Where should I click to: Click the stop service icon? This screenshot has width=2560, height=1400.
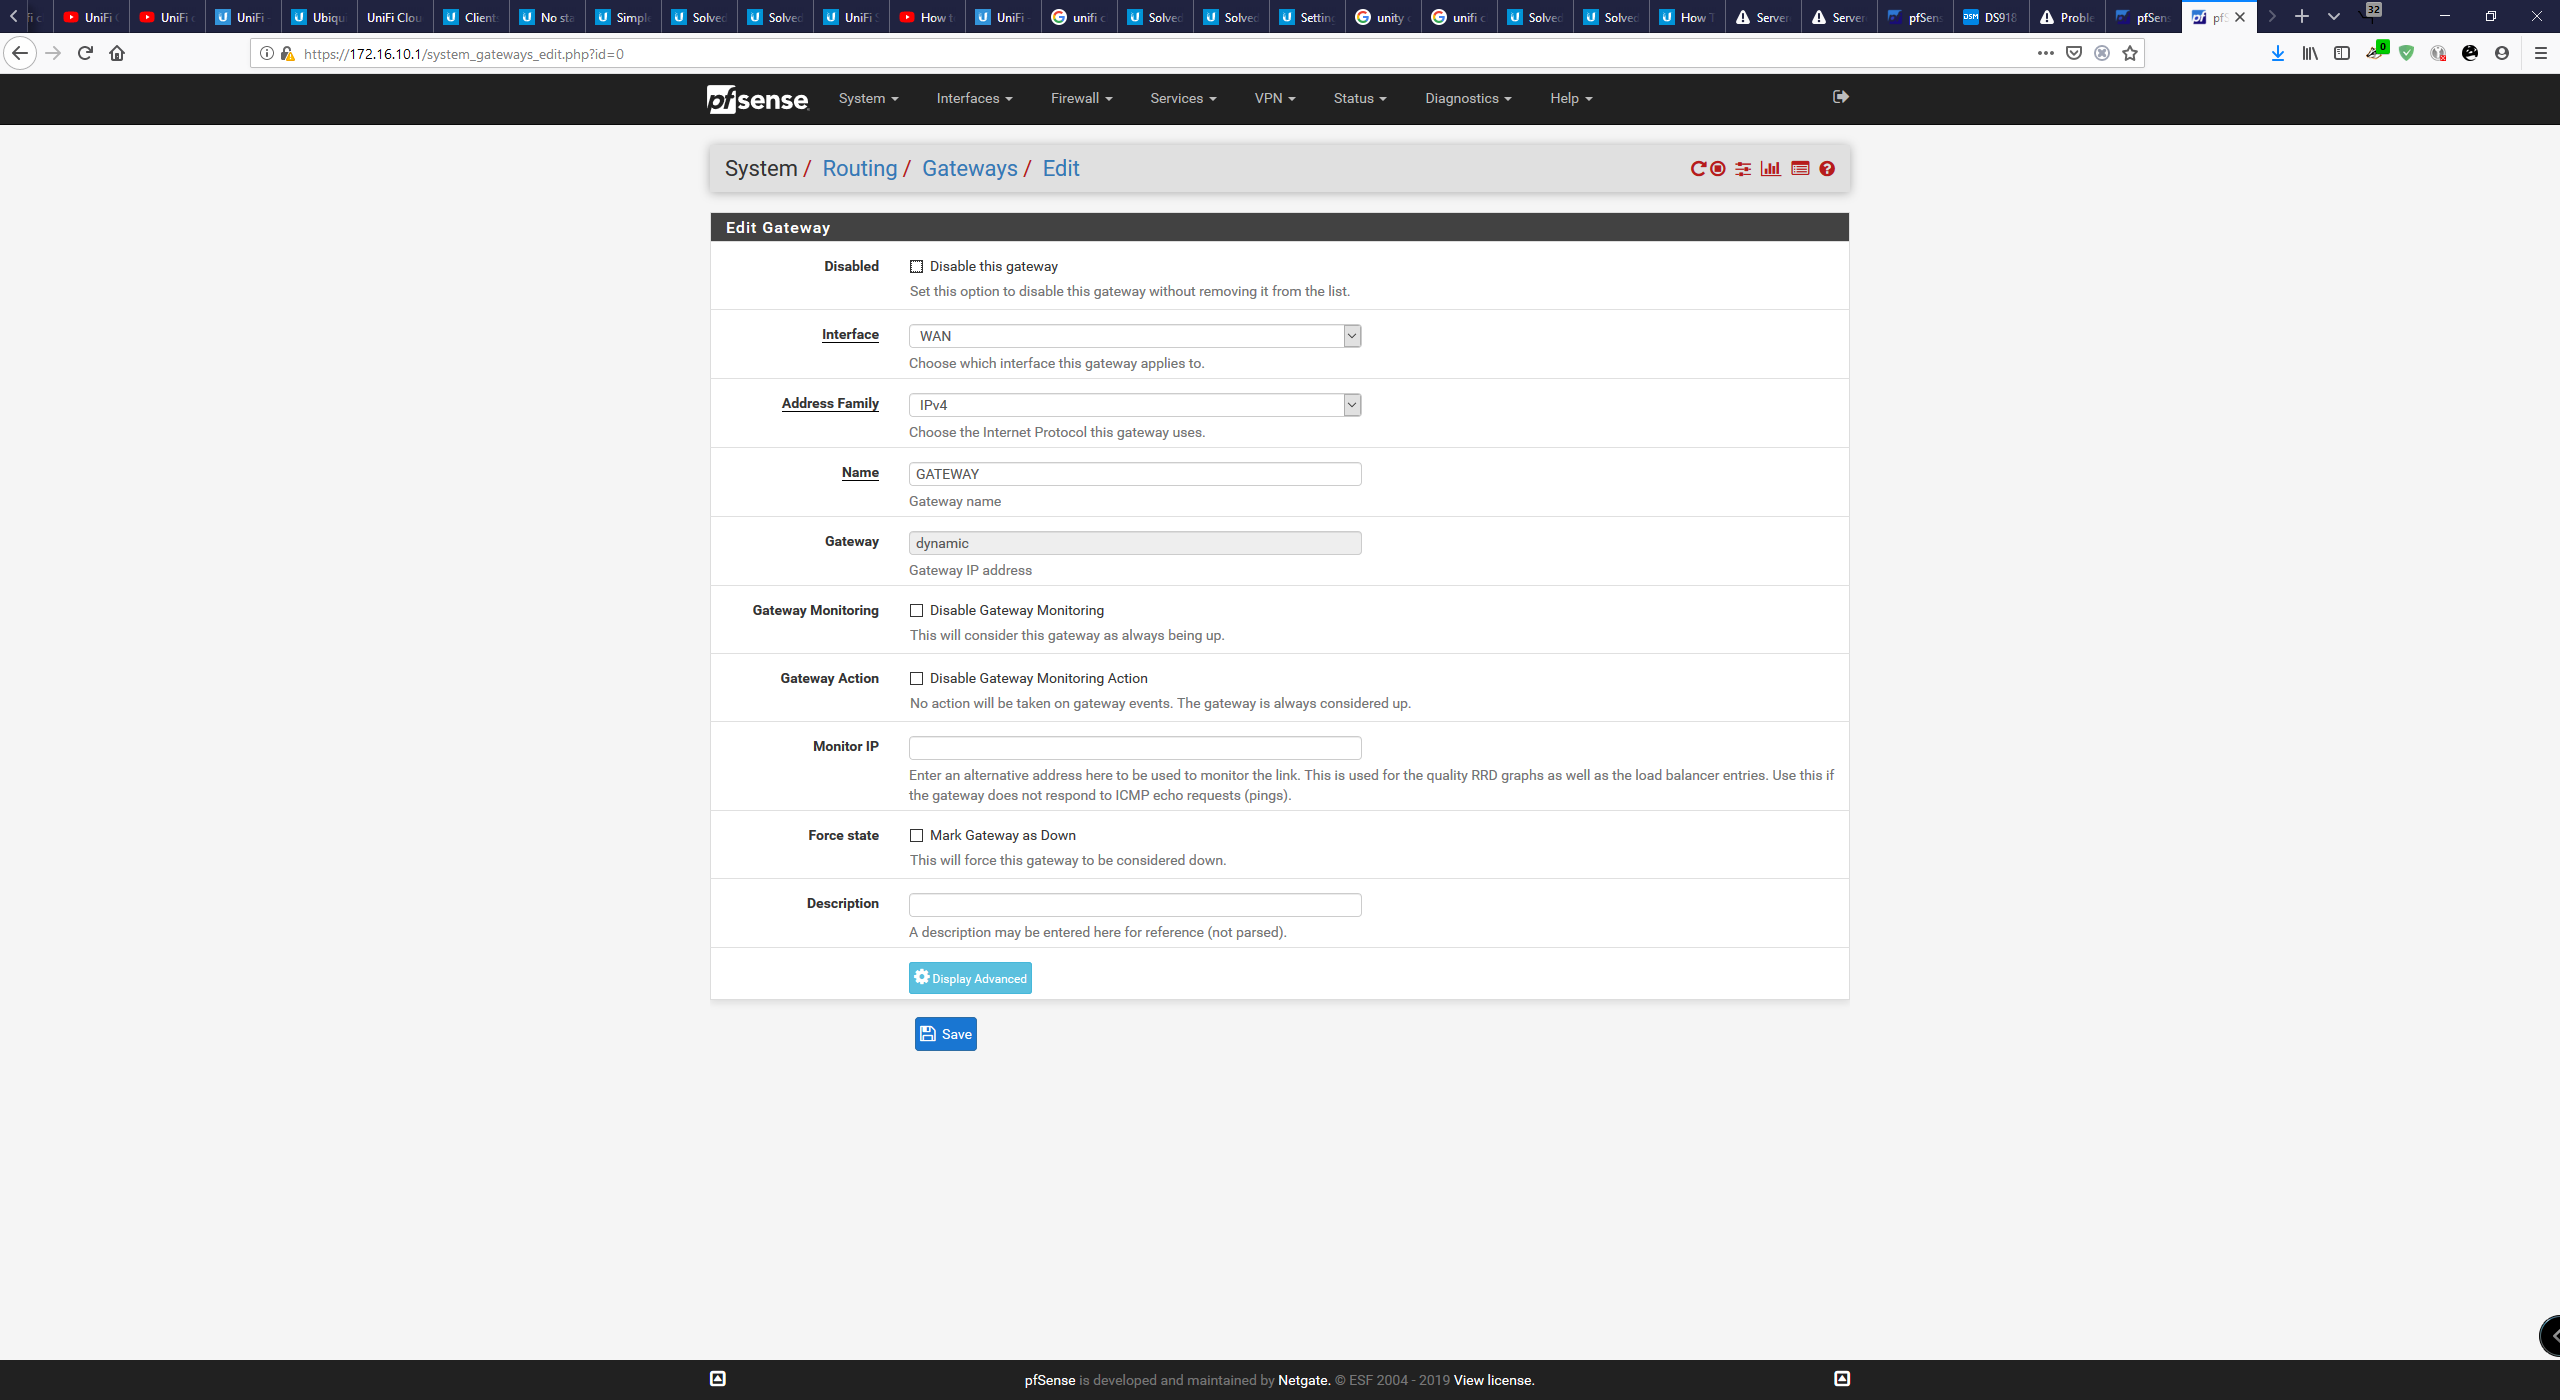[1718, 169]
